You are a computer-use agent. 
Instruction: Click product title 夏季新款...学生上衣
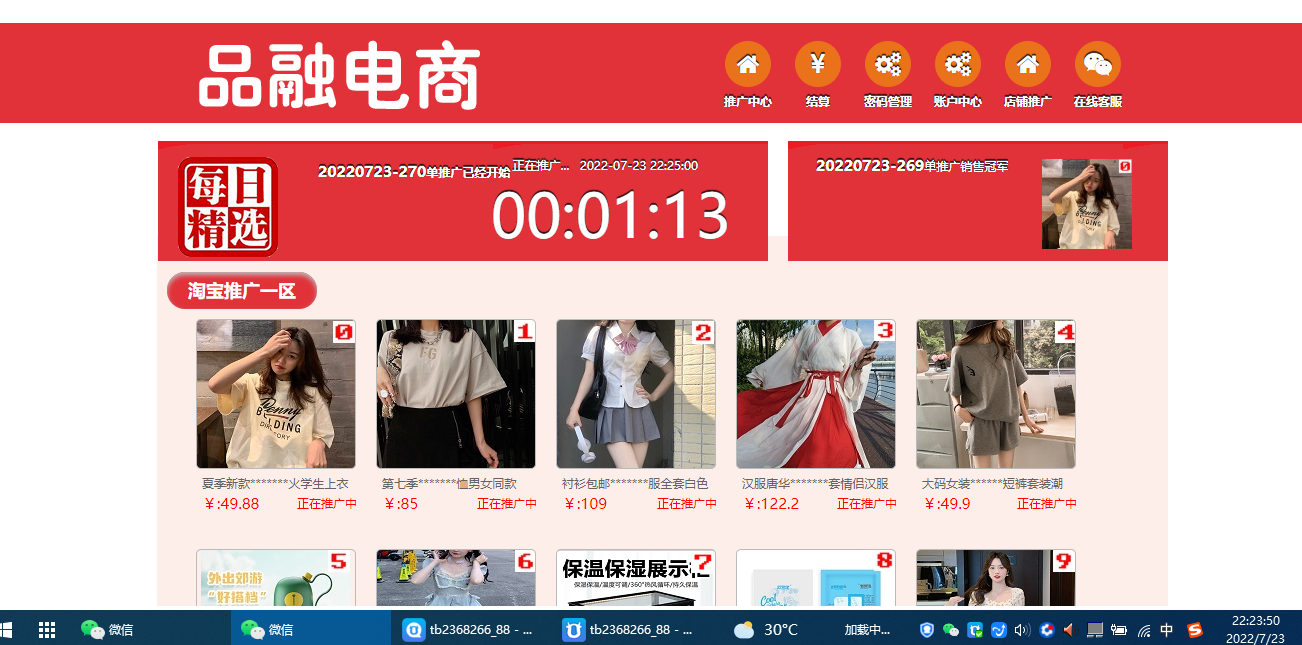[275, 484]
